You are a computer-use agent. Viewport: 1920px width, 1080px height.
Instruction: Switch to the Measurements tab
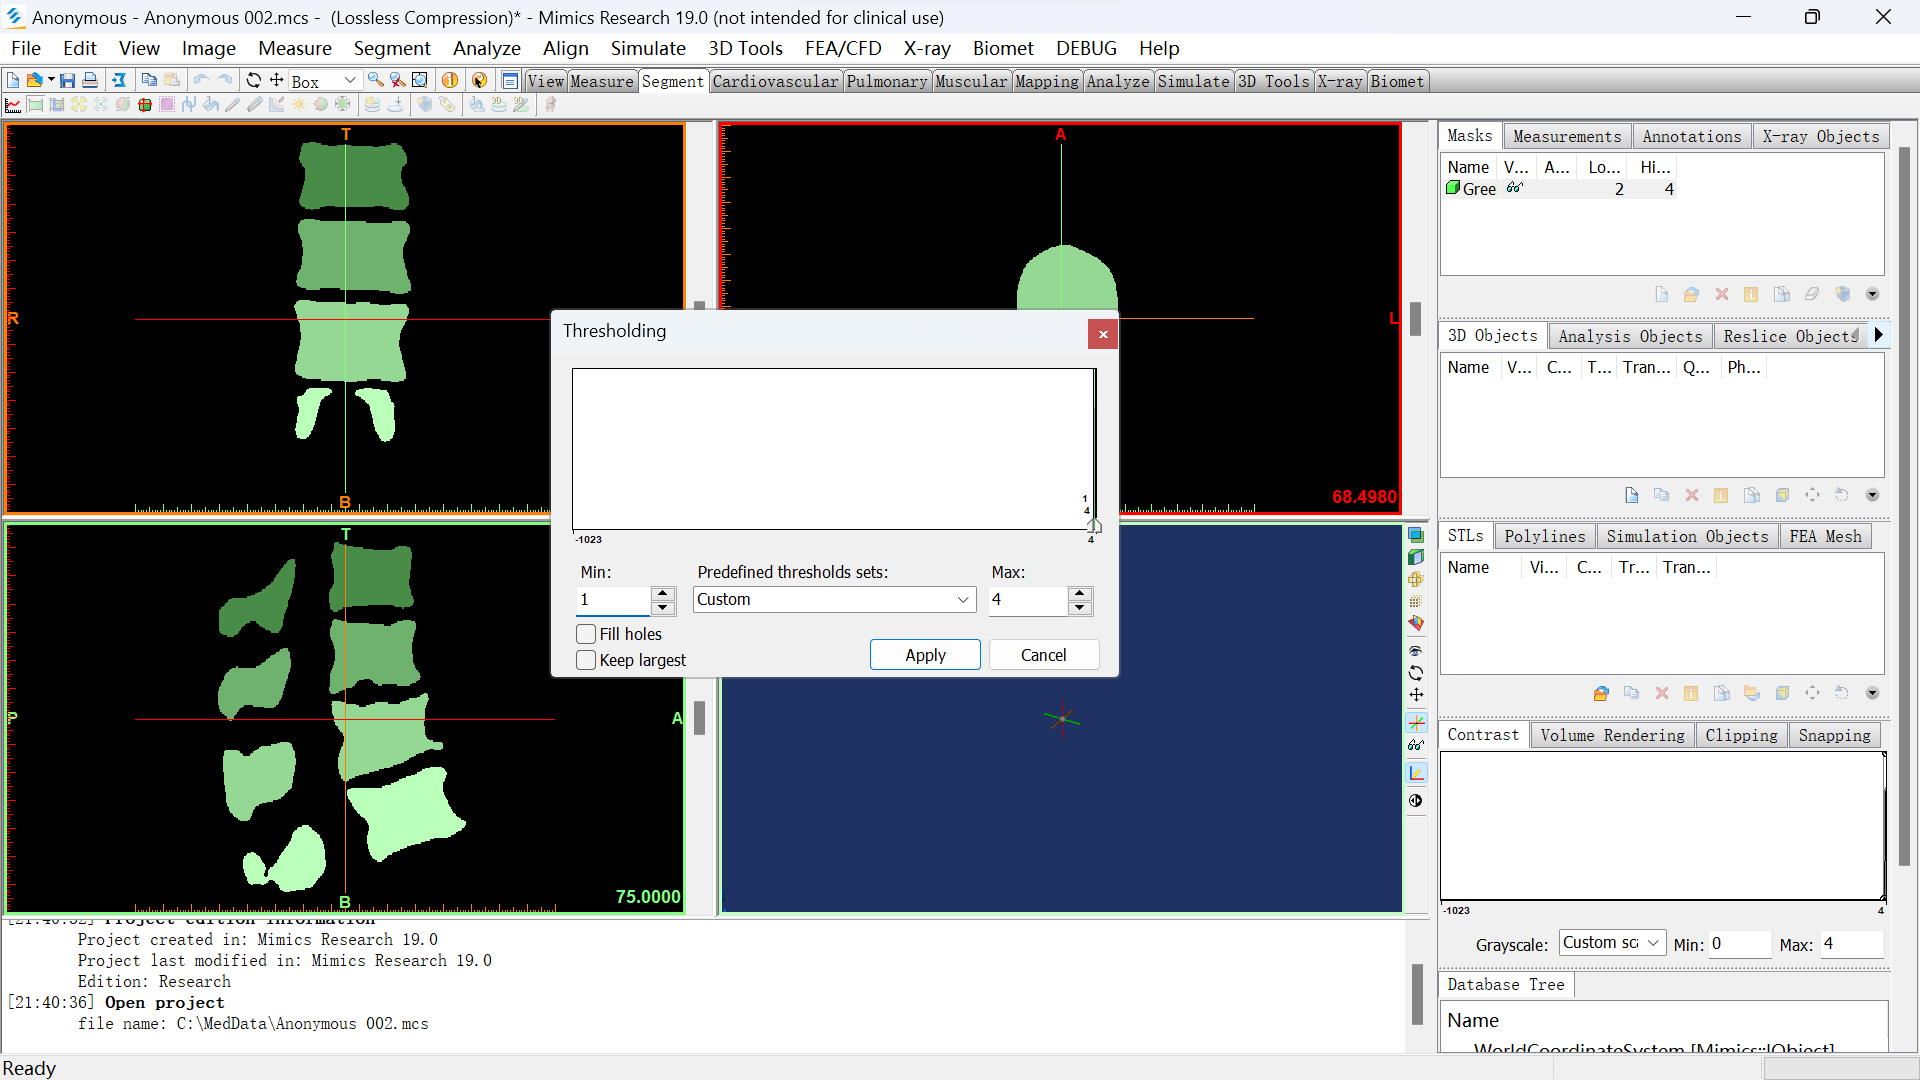pyautogui.click(x=1564, y=136)
